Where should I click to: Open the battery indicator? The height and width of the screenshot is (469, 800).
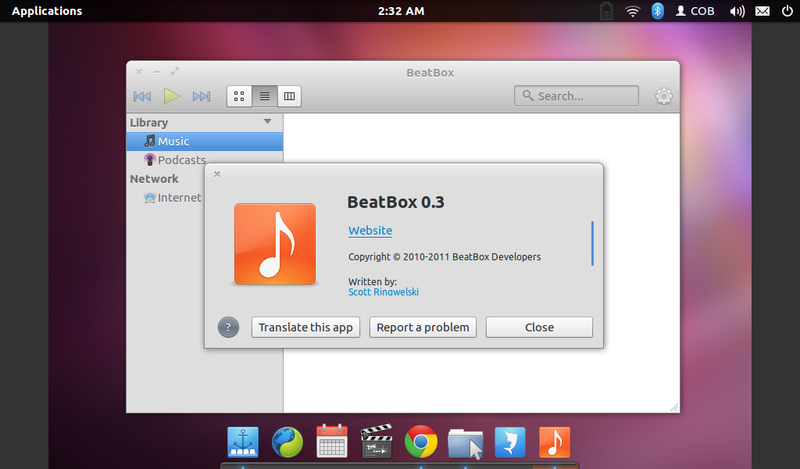pos(606,11)
